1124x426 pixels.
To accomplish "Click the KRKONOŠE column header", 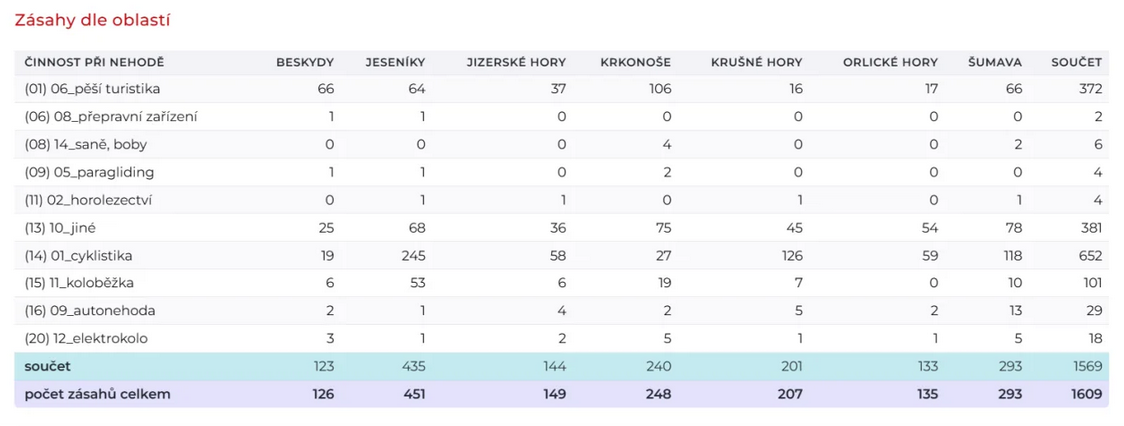I will pyautogui.click(x=635, y=62).
